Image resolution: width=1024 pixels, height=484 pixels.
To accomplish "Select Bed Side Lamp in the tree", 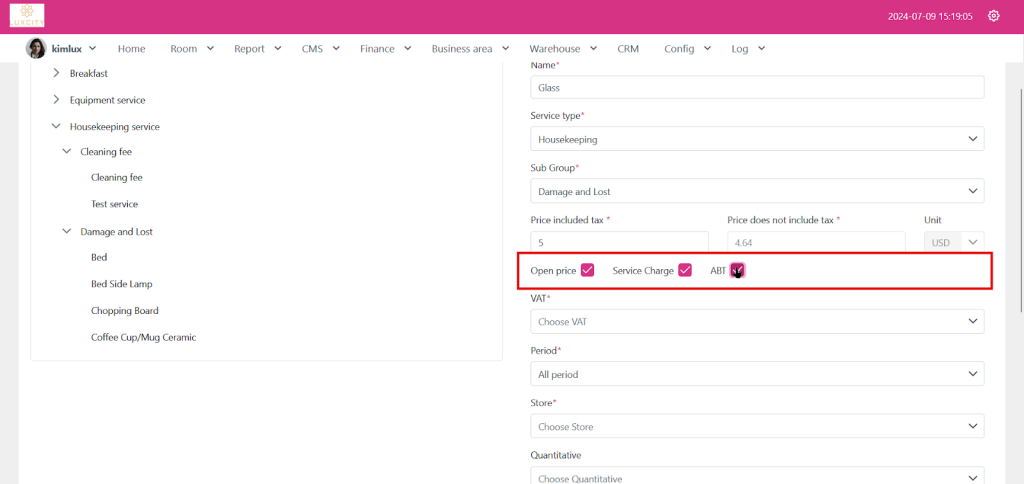I will point(121,284).
